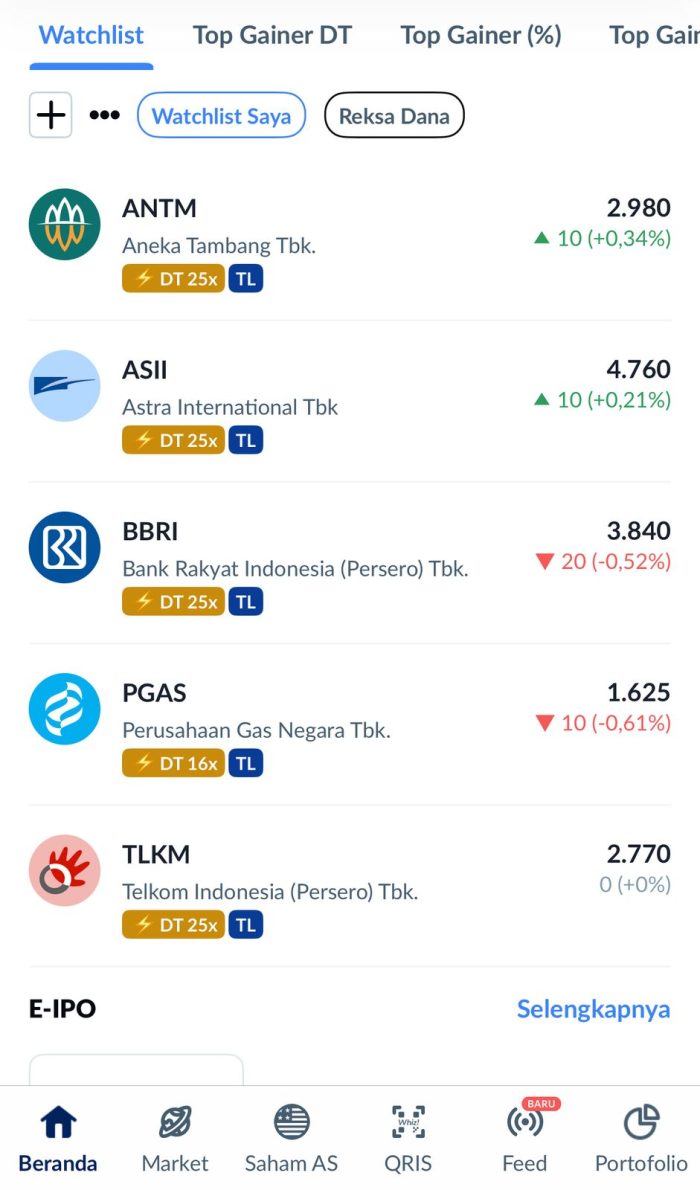Open the Top Gainer (%) tab
This screenshot has height=1190, width=700.
(x=481, y=36)
